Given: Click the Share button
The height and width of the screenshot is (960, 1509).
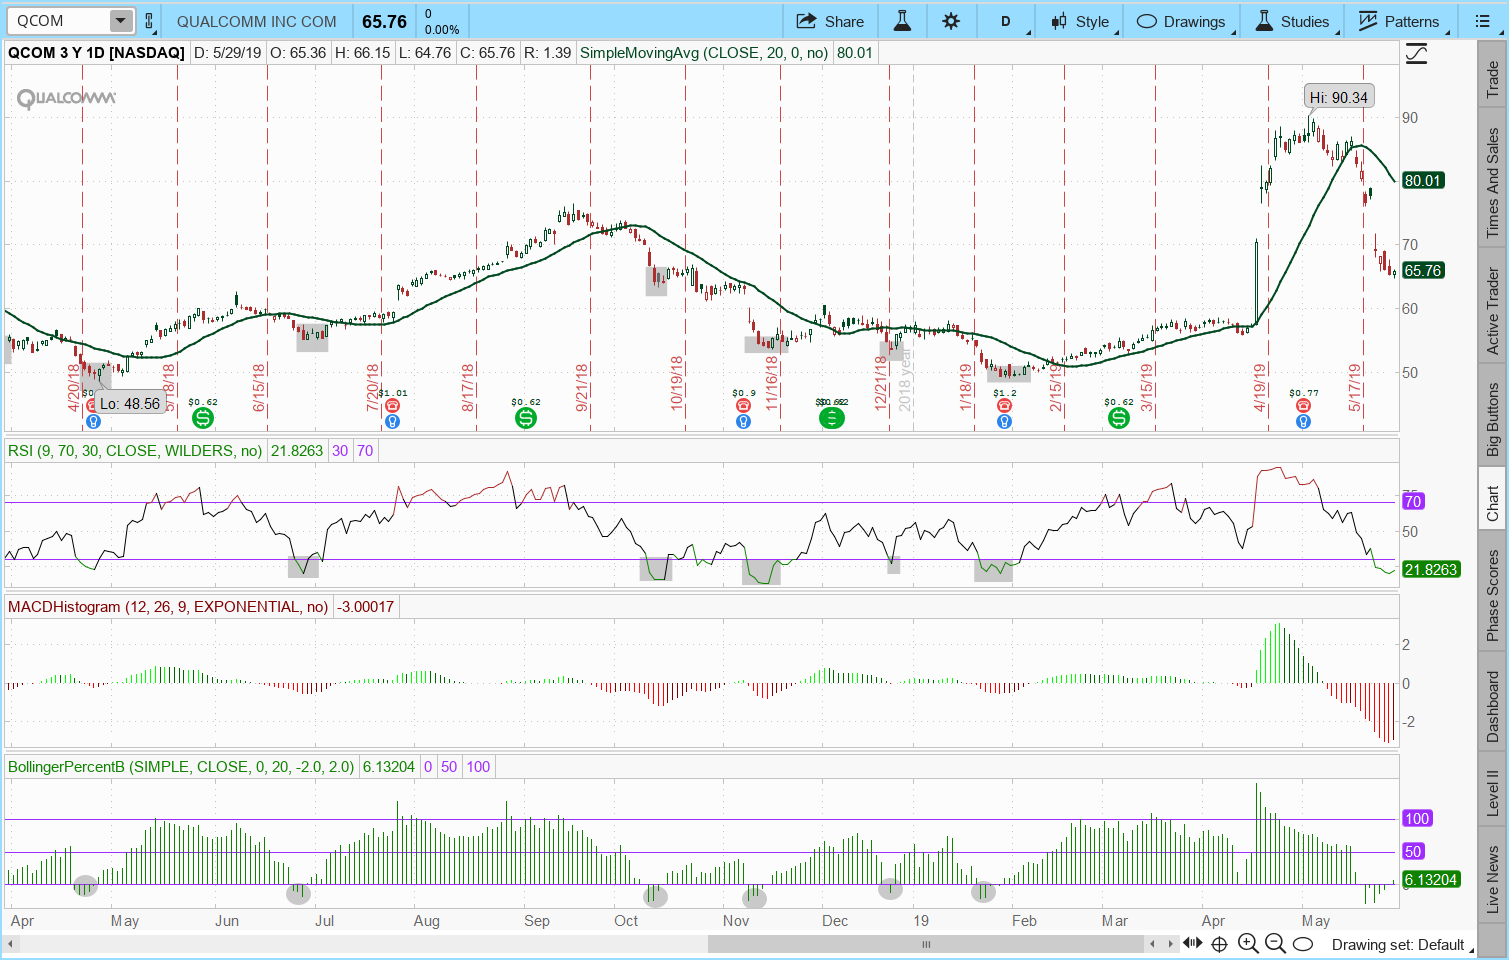Looking at the screenshot, I should coord(830,21).
